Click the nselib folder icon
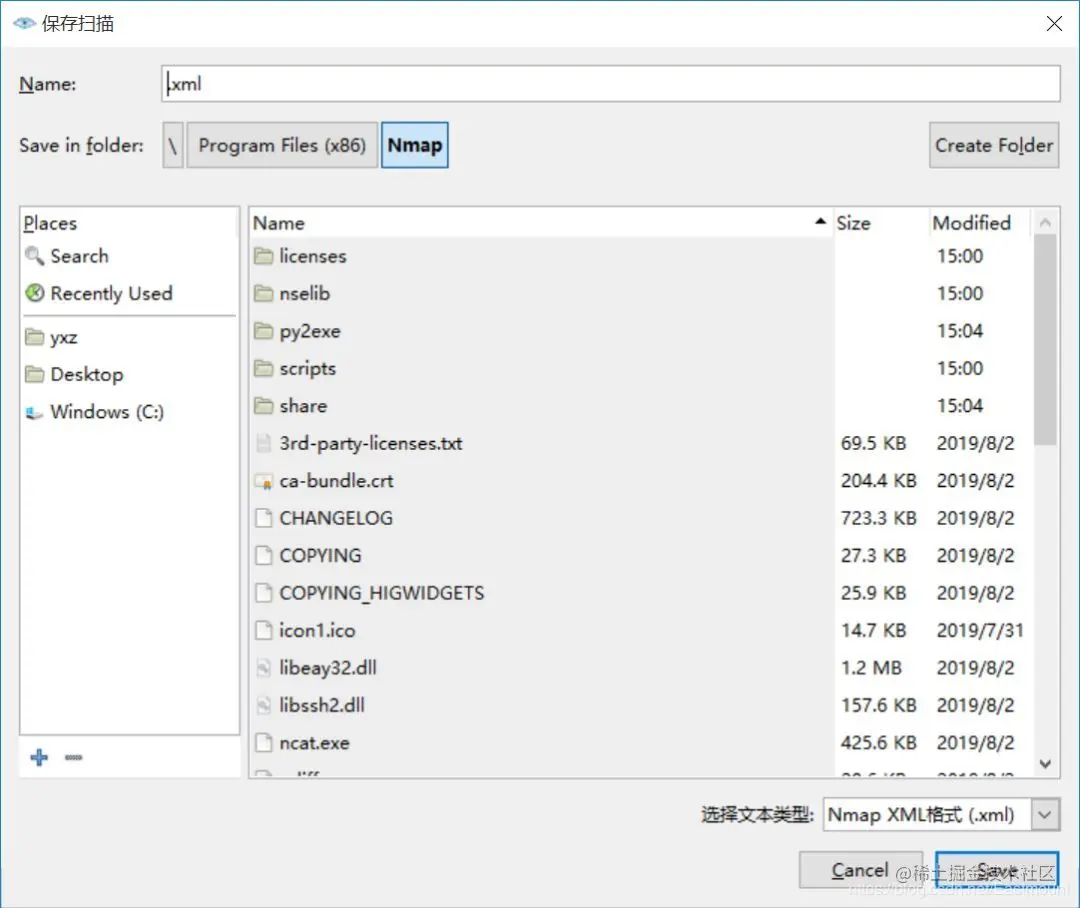 click(263, 293)
